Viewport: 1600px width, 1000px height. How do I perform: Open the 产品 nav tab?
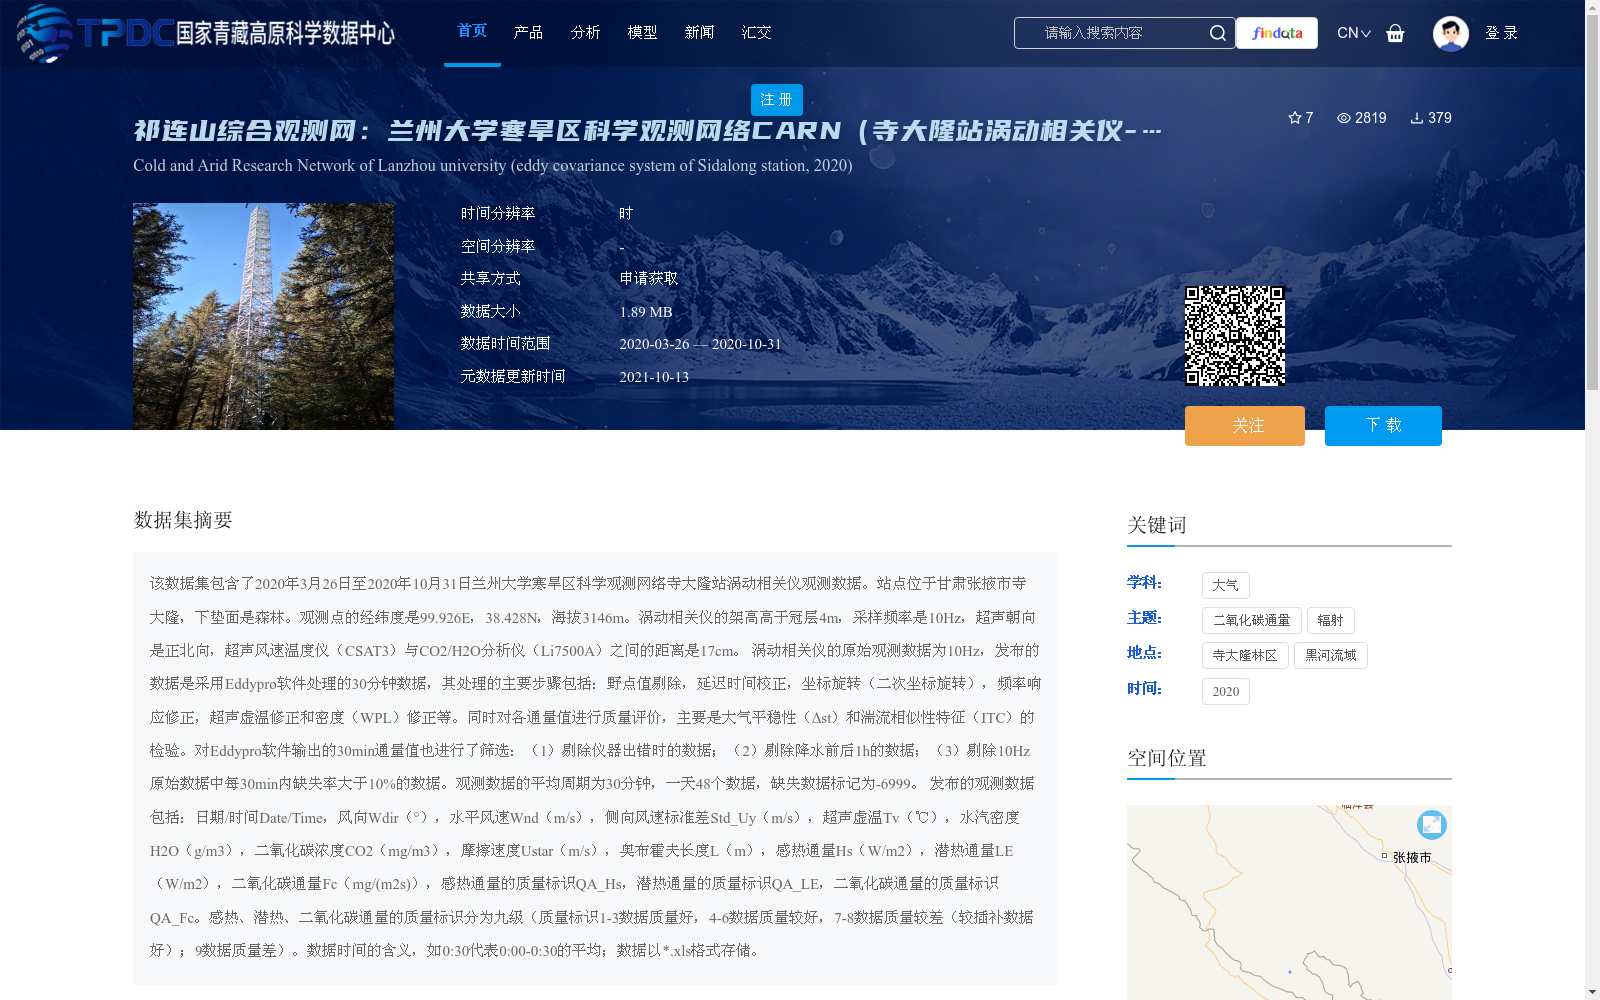(x=528, y=33)
